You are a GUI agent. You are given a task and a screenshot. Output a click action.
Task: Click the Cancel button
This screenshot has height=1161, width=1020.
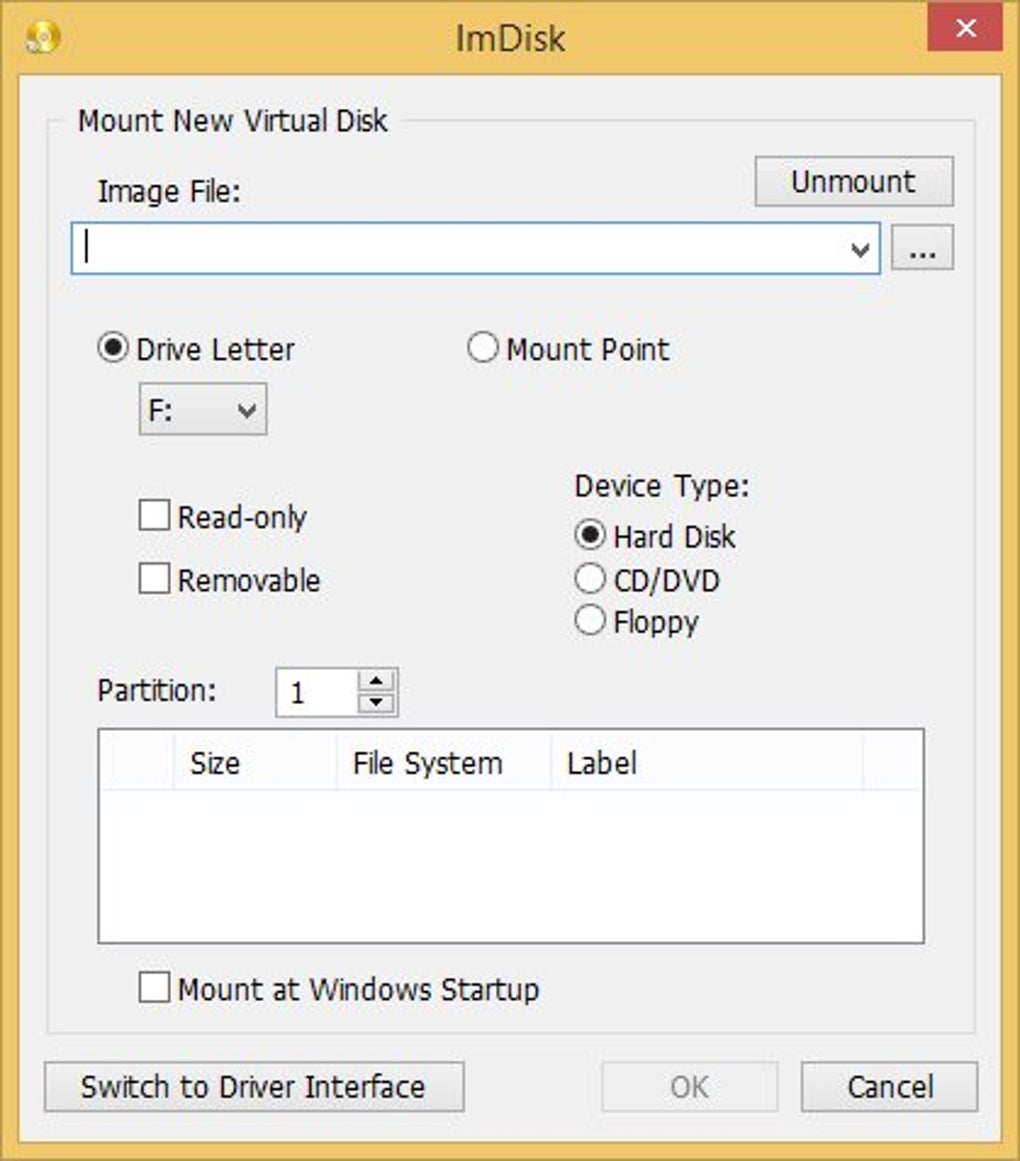pos(888,1087)
